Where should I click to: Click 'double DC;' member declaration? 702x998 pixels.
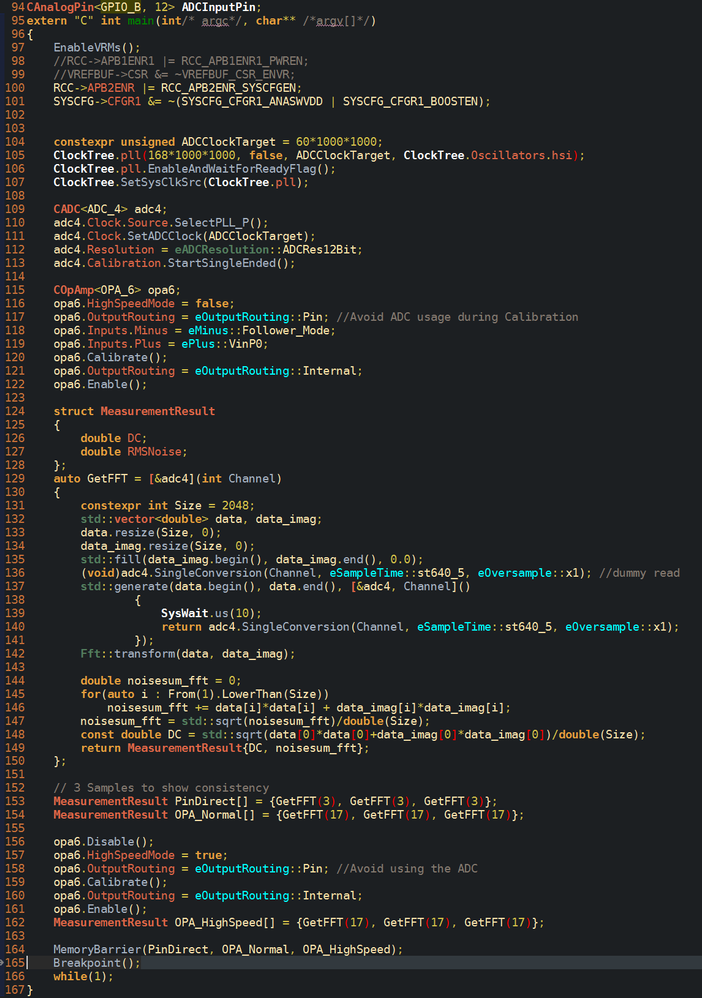[113, 438]
